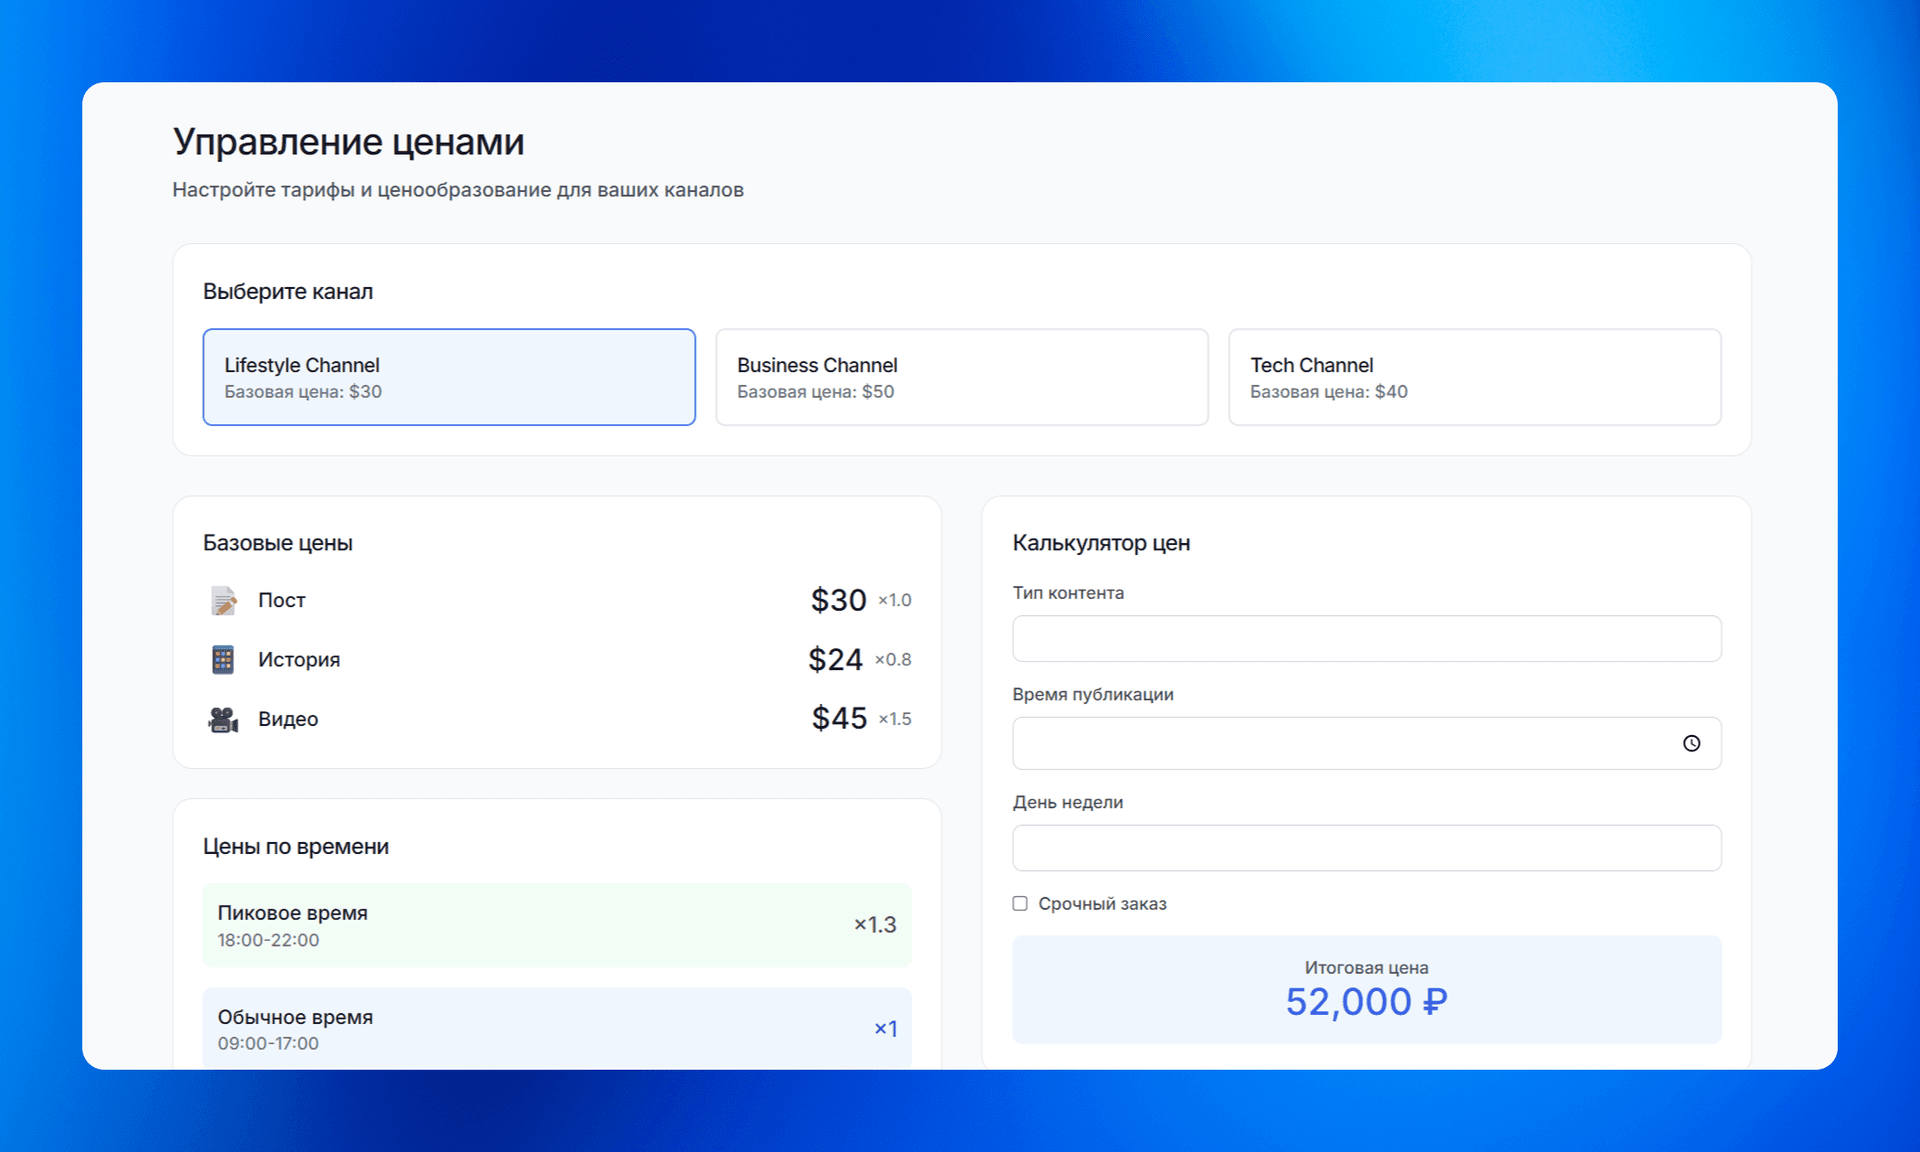Select the Business Channel card
The width and height of the screenshot is (1920, 1152).
961,377
